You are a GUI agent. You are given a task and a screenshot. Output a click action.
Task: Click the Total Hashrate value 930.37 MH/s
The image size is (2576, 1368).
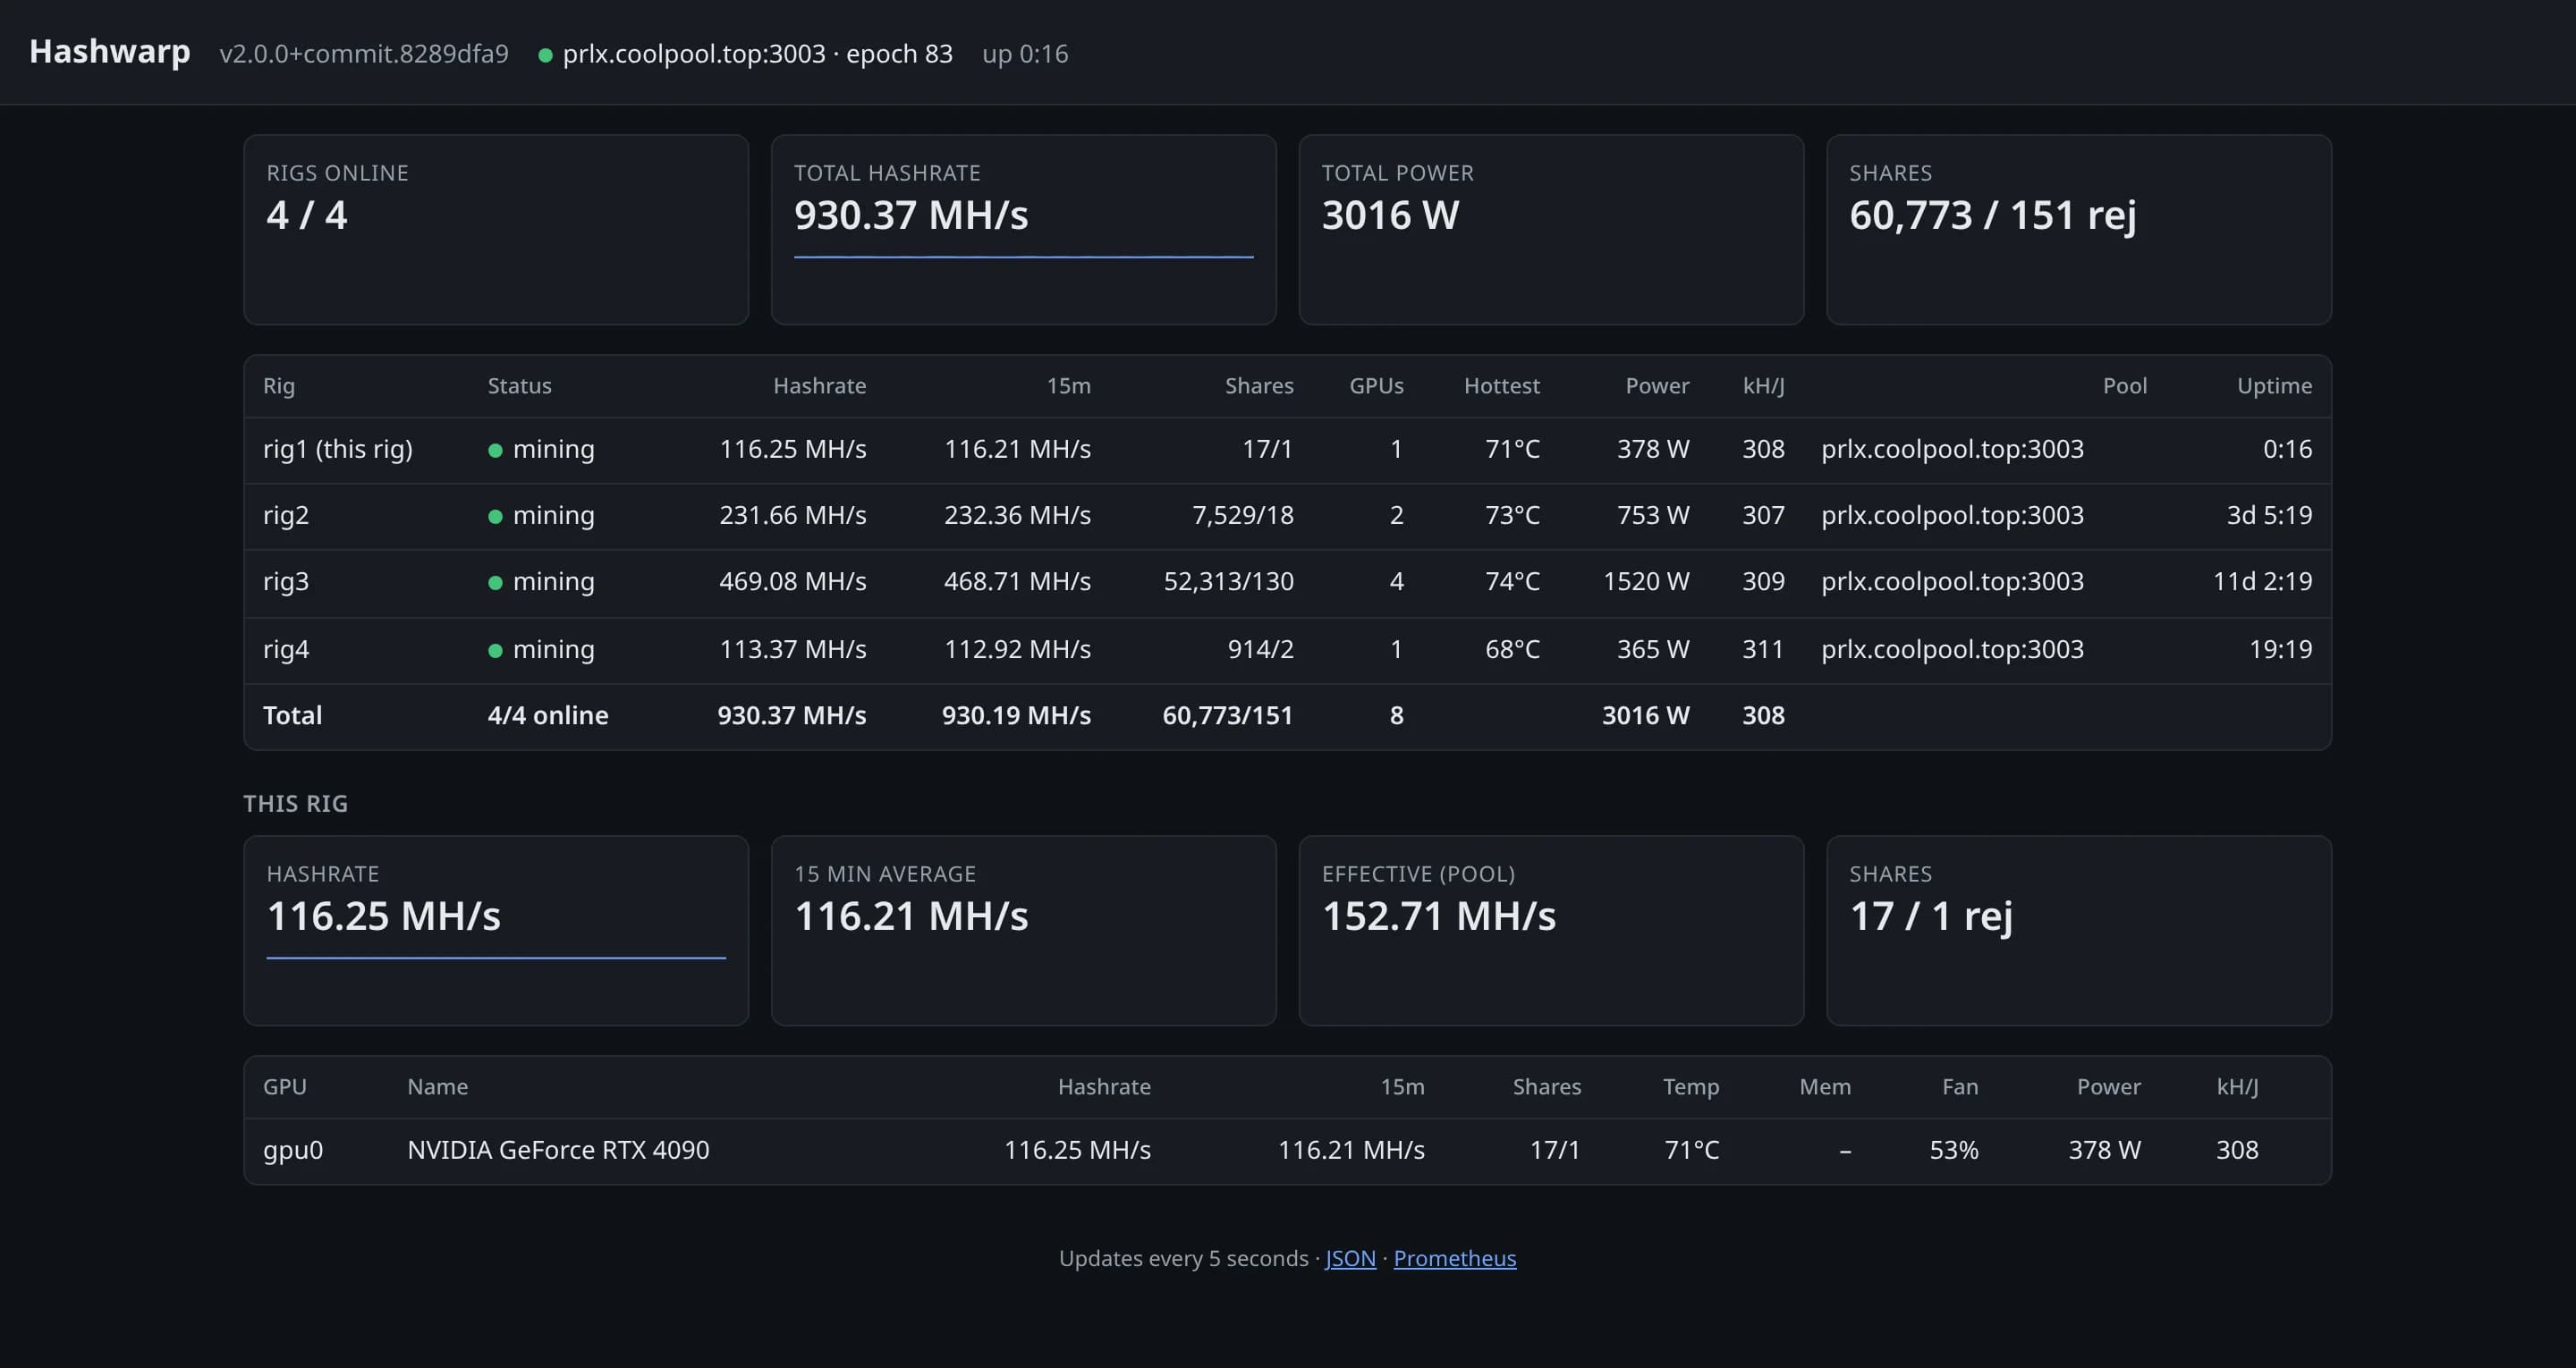tap(911, 215)
